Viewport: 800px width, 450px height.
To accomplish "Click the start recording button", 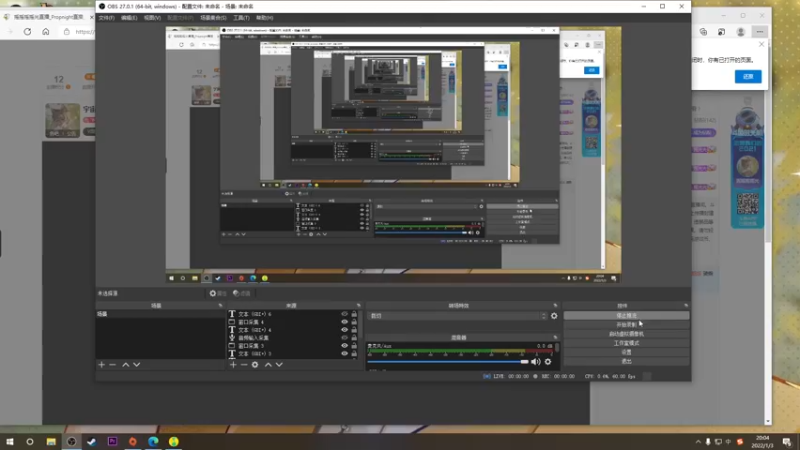I will [626, 324].
